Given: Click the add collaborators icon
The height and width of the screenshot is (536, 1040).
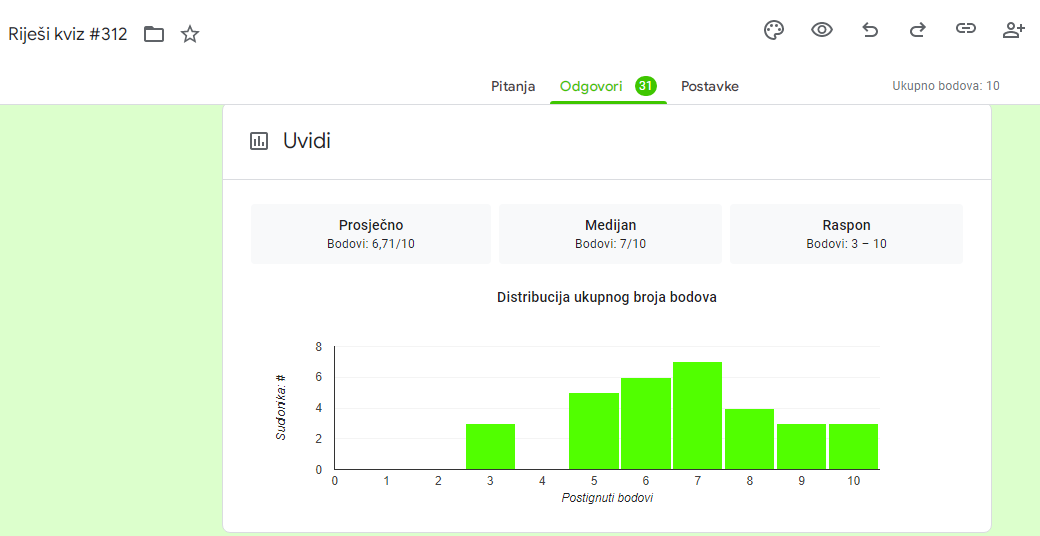Looking at the screenshot, I should tap(1013, 30).
